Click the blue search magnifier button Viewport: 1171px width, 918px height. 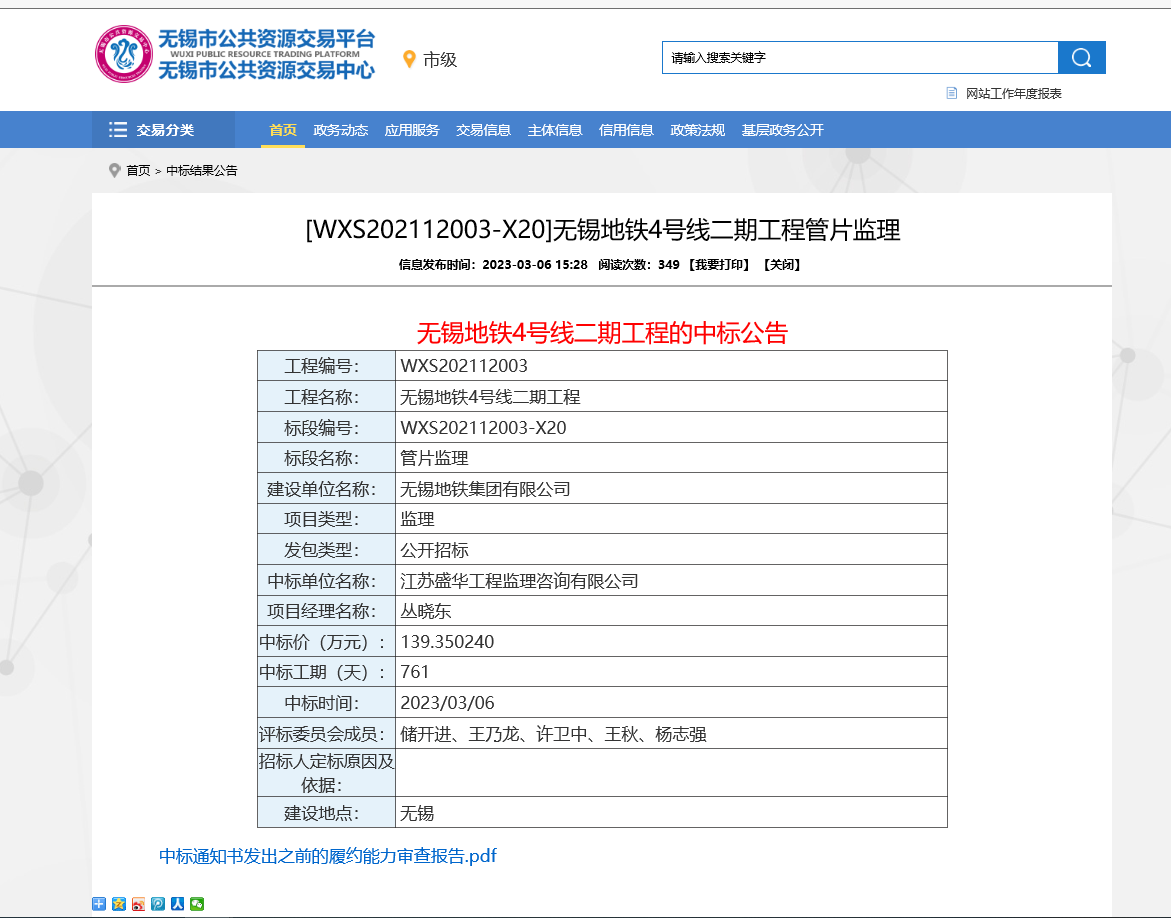1081,58
